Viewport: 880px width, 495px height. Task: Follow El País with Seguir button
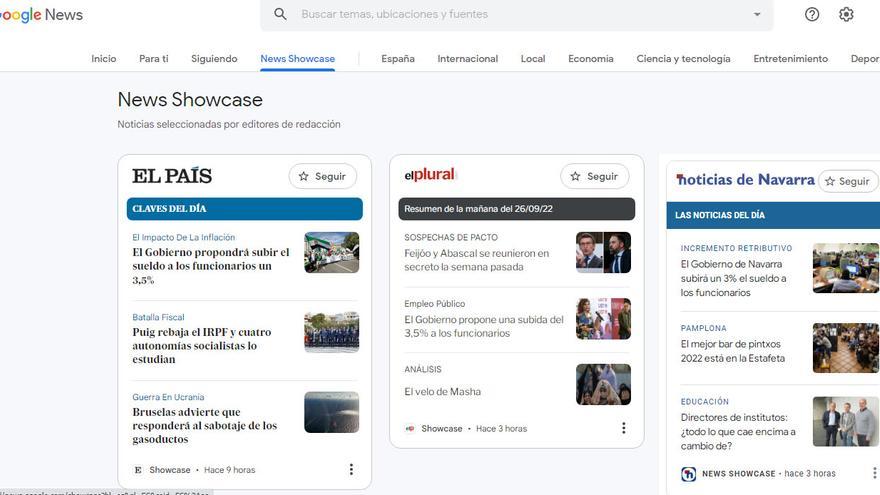[x=323, y=176]
